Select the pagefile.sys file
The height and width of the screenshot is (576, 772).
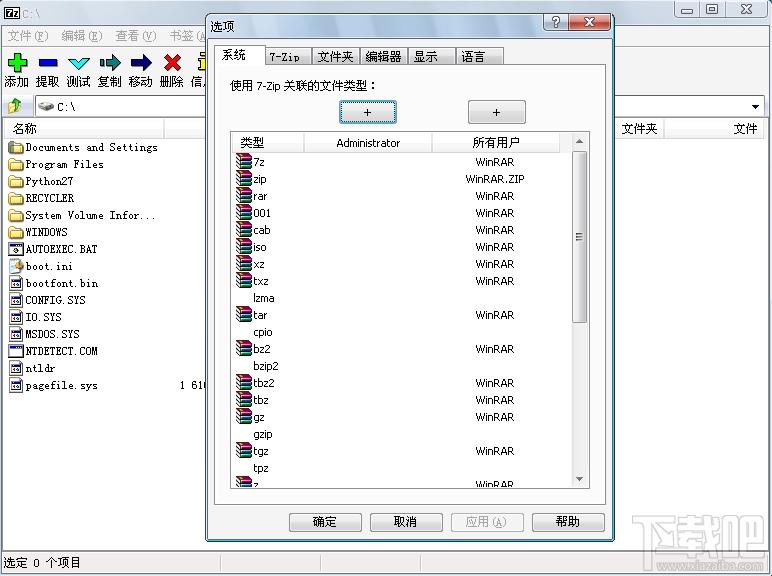[x=54, y=385]
